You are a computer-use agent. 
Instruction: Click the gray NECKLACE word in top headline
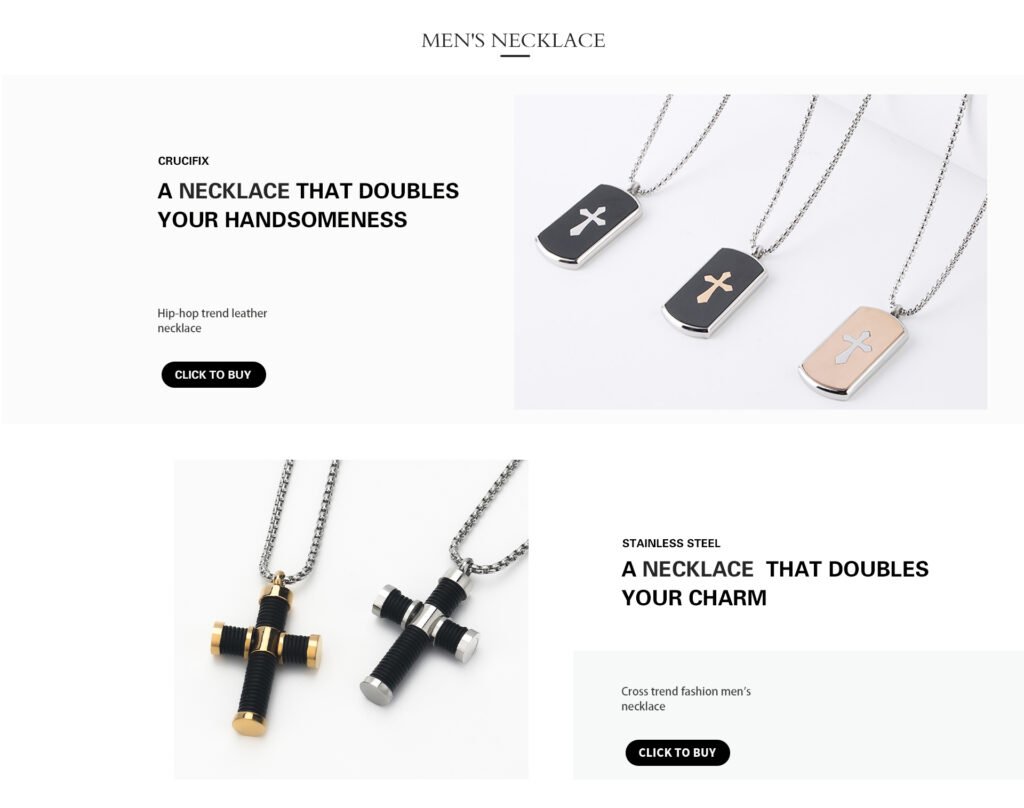tap(234, 191)
